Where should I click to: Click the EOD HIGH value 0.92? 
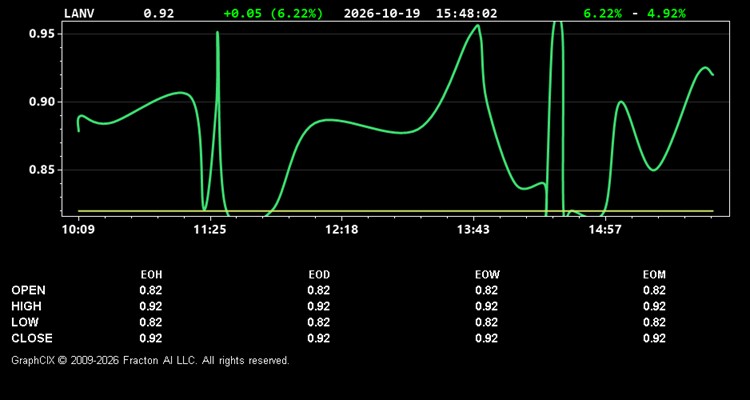[x=319, y=306]
